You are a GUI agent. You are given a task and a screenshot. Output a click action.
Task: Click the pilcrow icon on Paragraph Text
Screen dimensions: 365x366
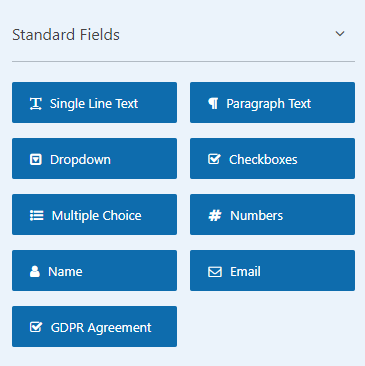pos(213,104)
